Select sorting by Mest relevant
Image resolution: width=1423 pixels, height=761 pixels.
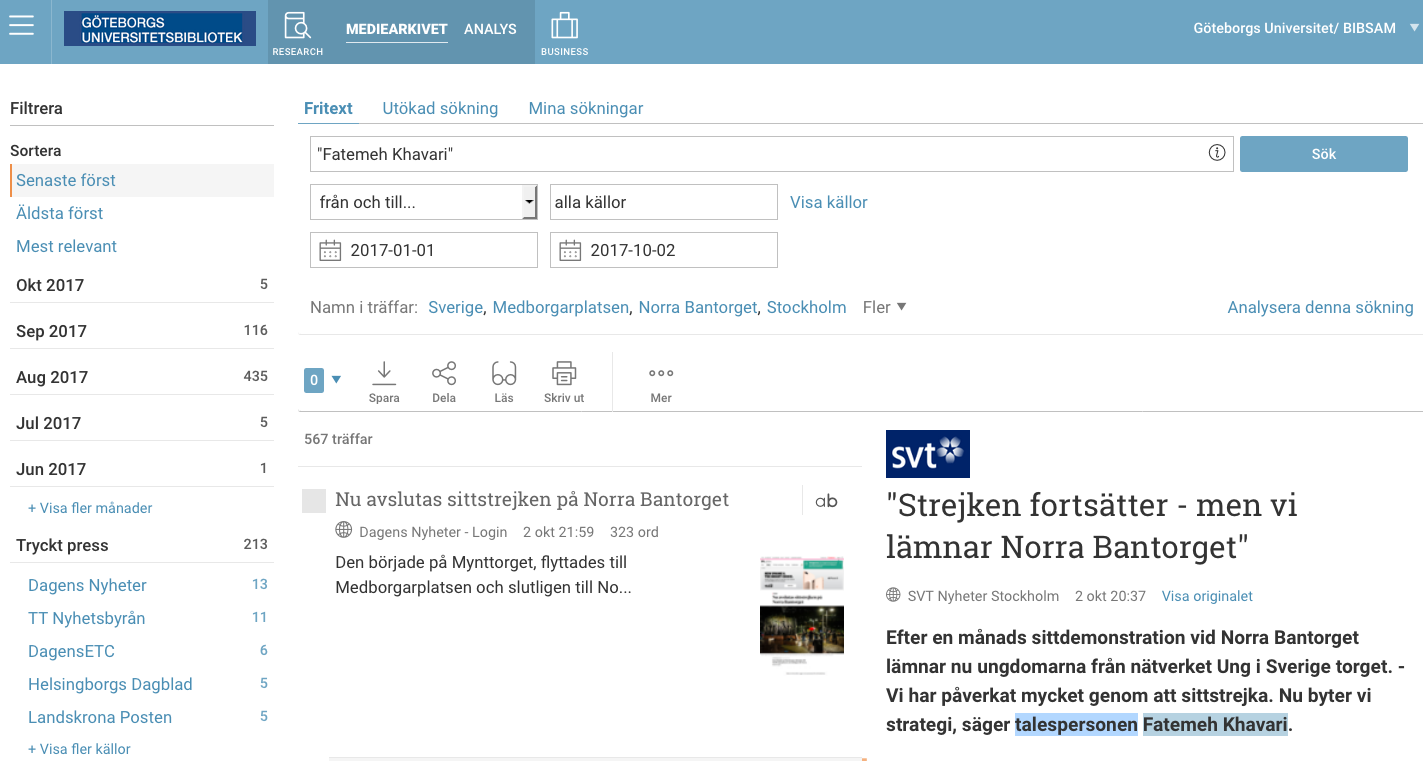tap(66, 246)
